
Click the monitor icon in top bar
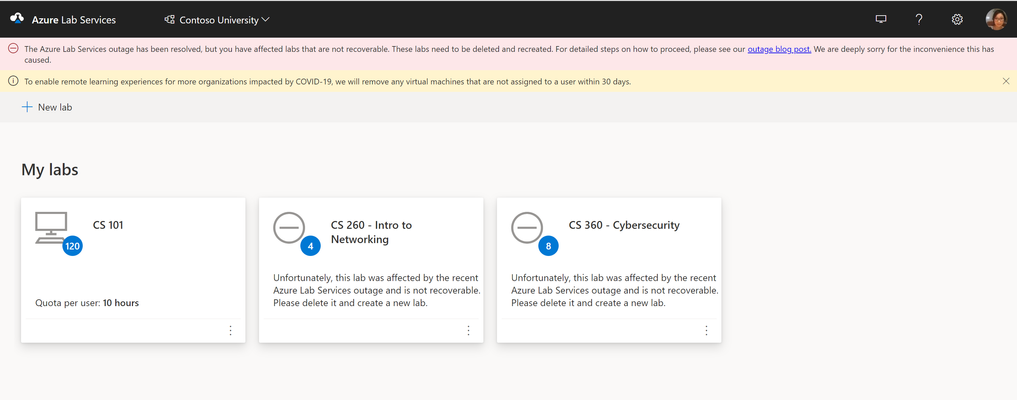click(881, 19)
